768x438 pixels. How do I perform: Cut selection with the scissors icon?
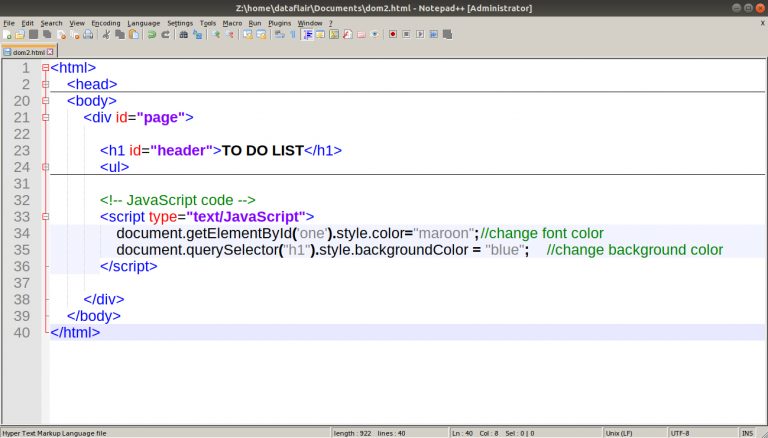(106, 34)
